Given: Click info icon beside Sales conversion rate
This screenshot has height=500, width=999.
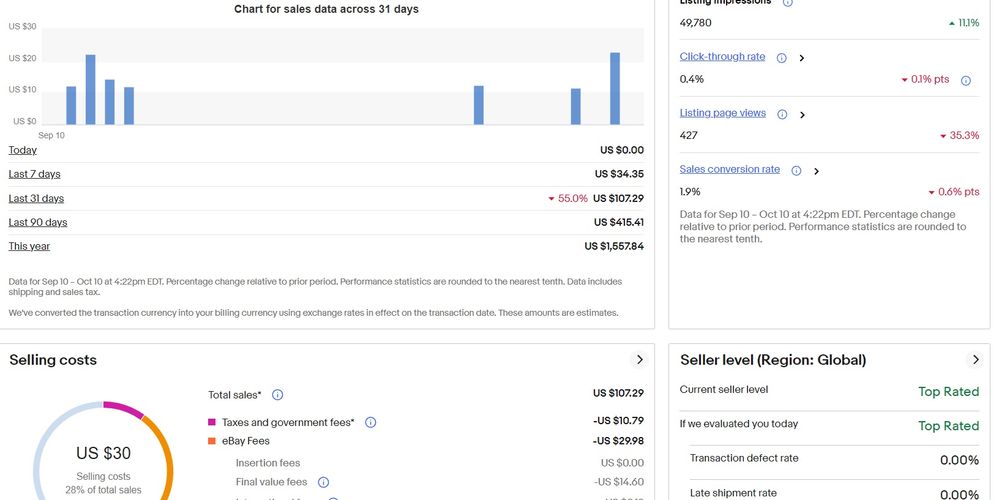Looking at the screenshot, I should coord(796,171).
